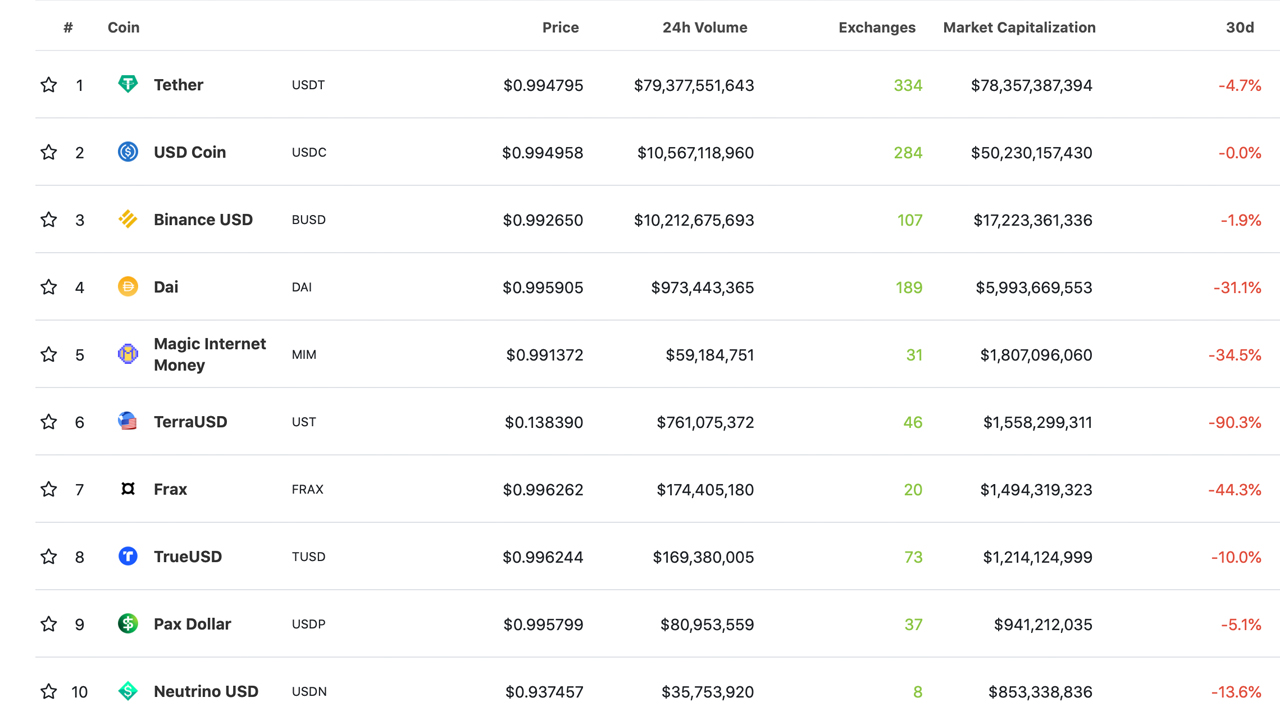Image resolution: width=1280 pixels, height=720 pixels.
Task: Click Tether price $0.994795
Action: tap(543, 85)
